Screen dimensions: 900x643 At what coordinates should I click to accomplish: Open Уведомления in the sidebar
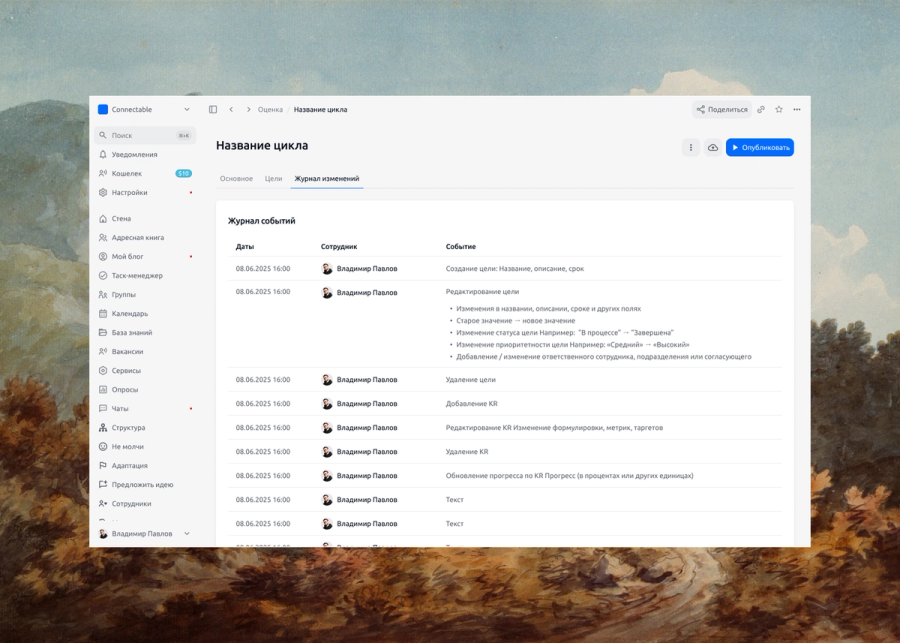(145, 154)
